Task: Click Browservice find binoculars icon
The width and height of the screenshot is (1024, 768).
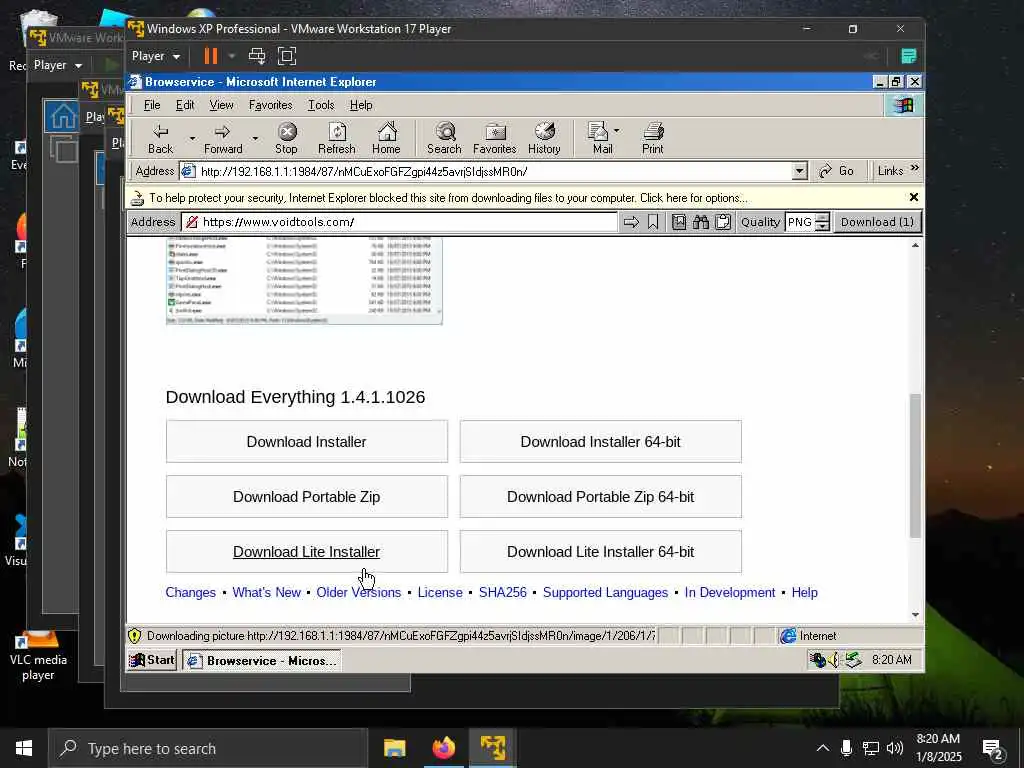Action: [701, 222]
